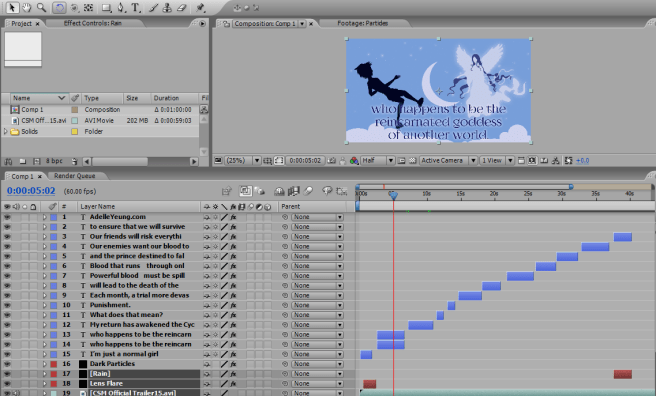Click the yellow label swatch of Solids folder

[74, 131]
